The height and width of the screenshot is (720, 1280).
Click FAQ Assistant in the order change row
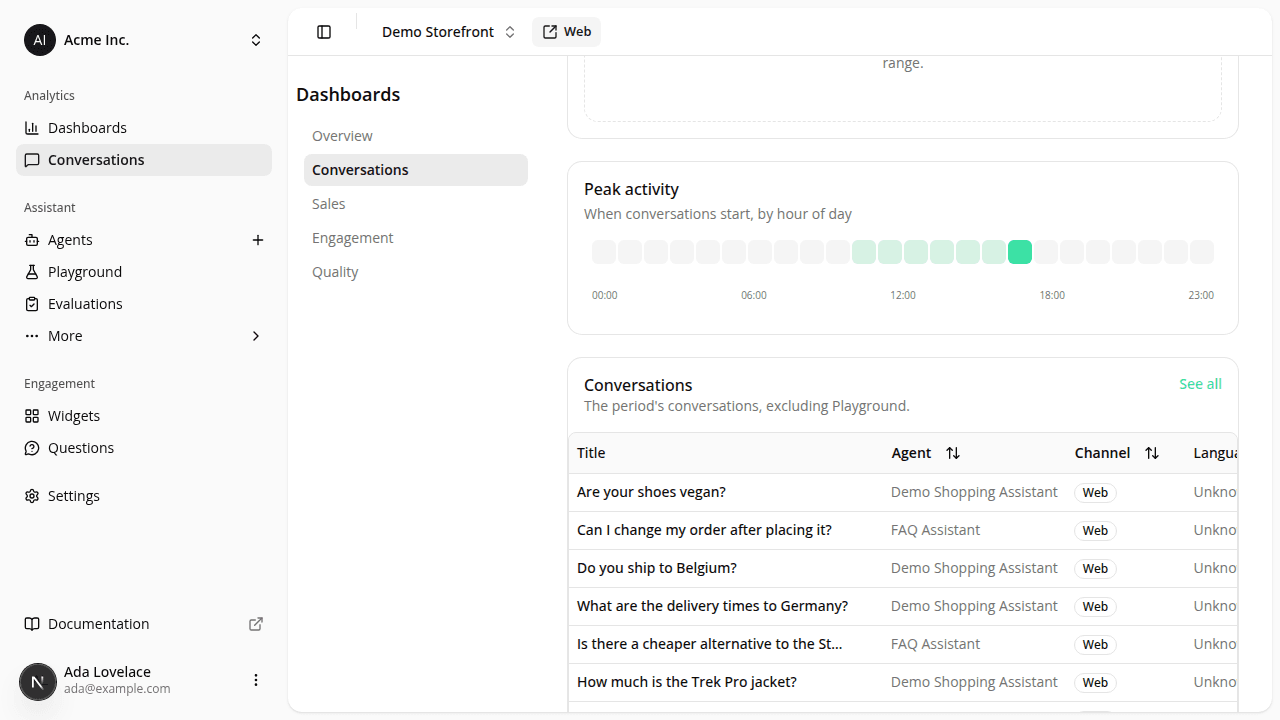[x=935, y=530]
